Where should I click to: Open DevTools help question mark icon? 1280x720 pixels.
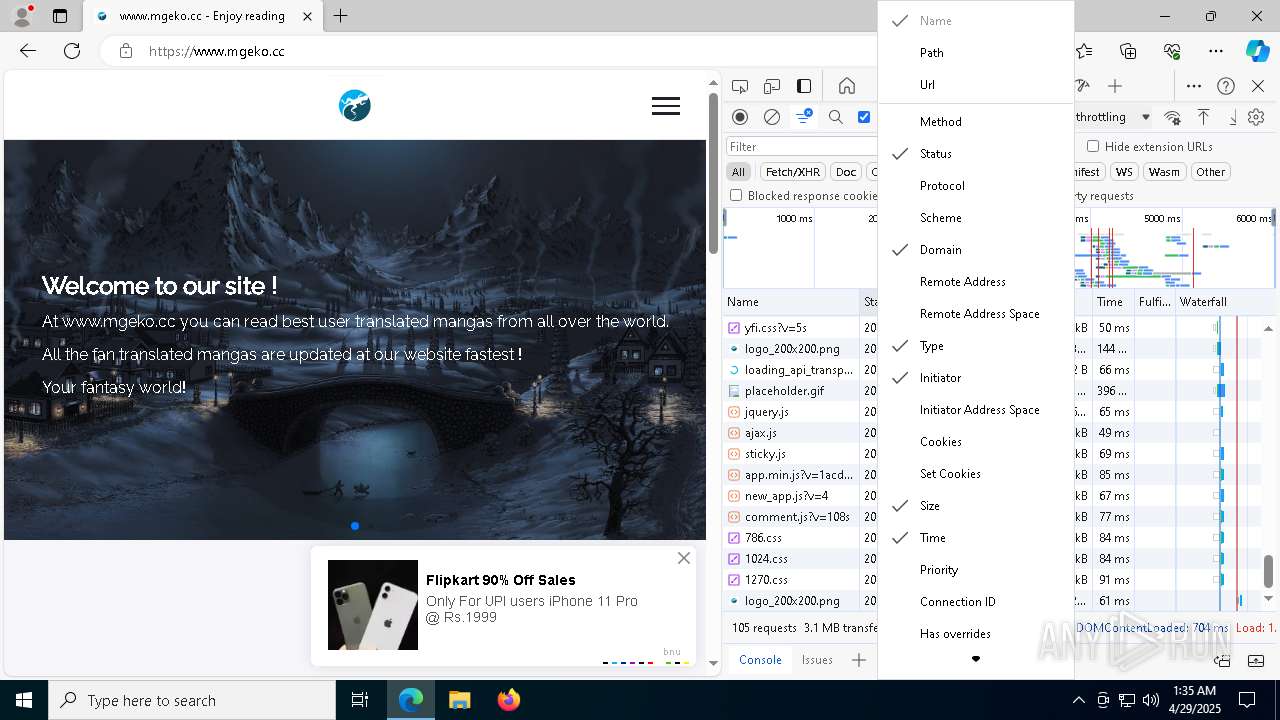coord(1226,86)
